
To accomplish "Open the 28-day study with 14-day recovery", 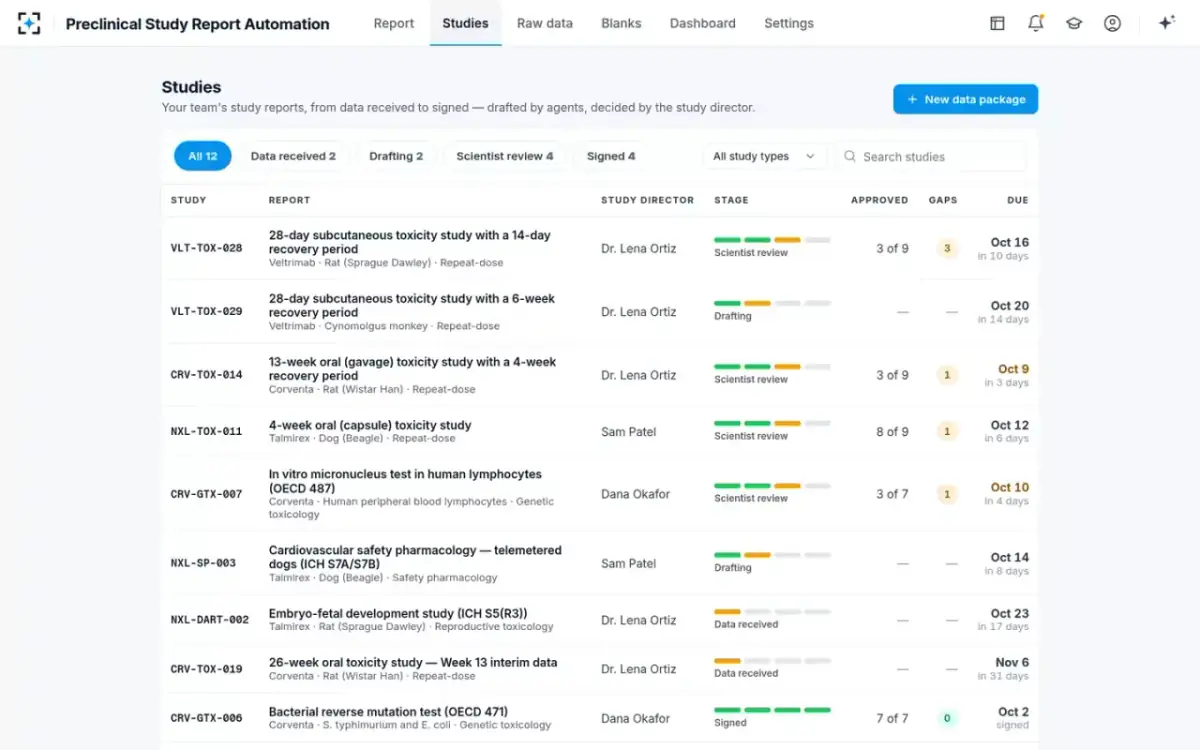I will point(409,242).
